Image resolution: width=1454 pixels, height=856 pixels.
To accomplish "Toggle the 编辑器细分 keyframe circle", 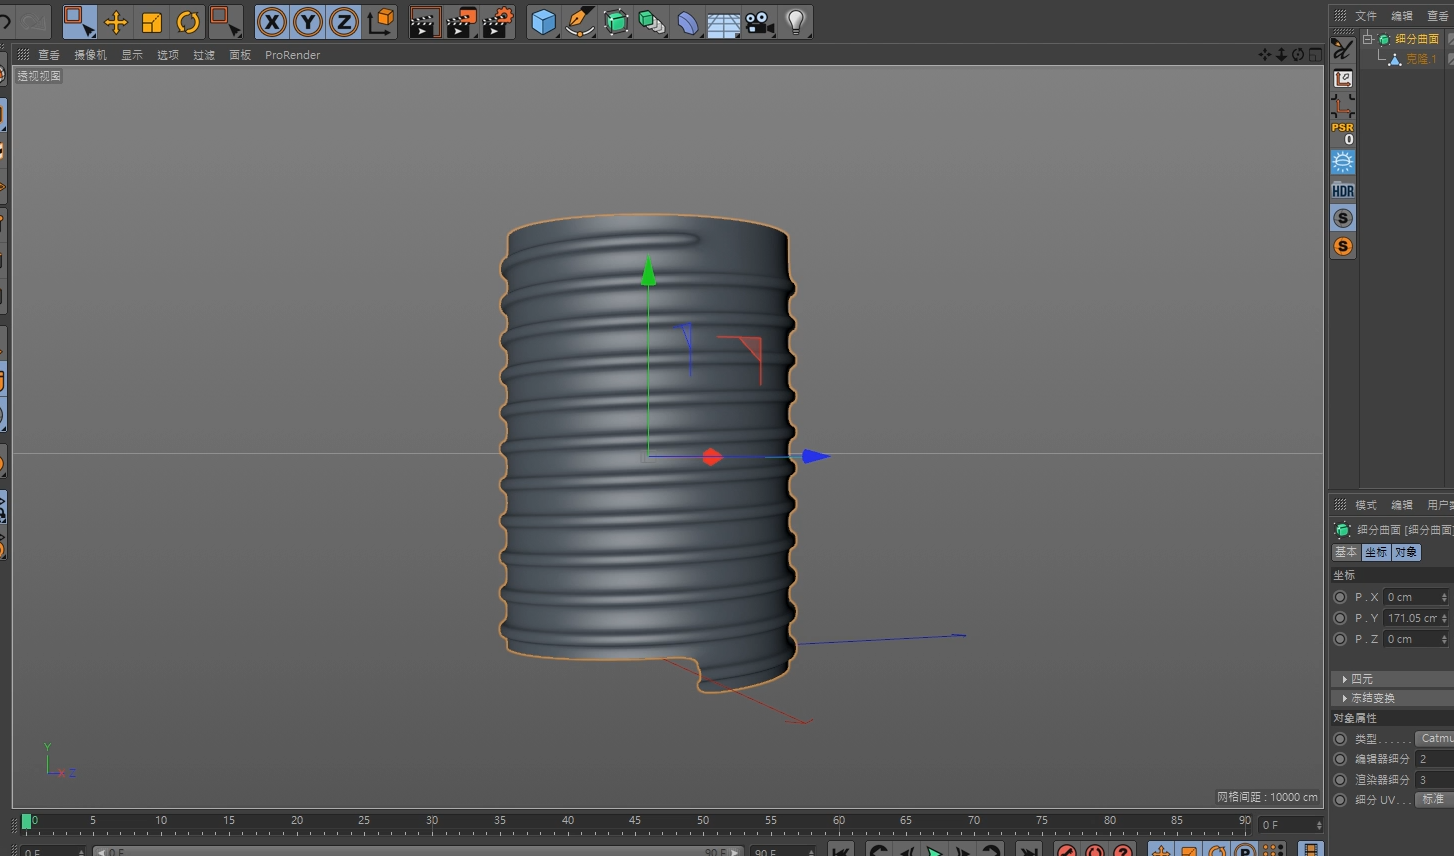I will tap(1340, 759).
